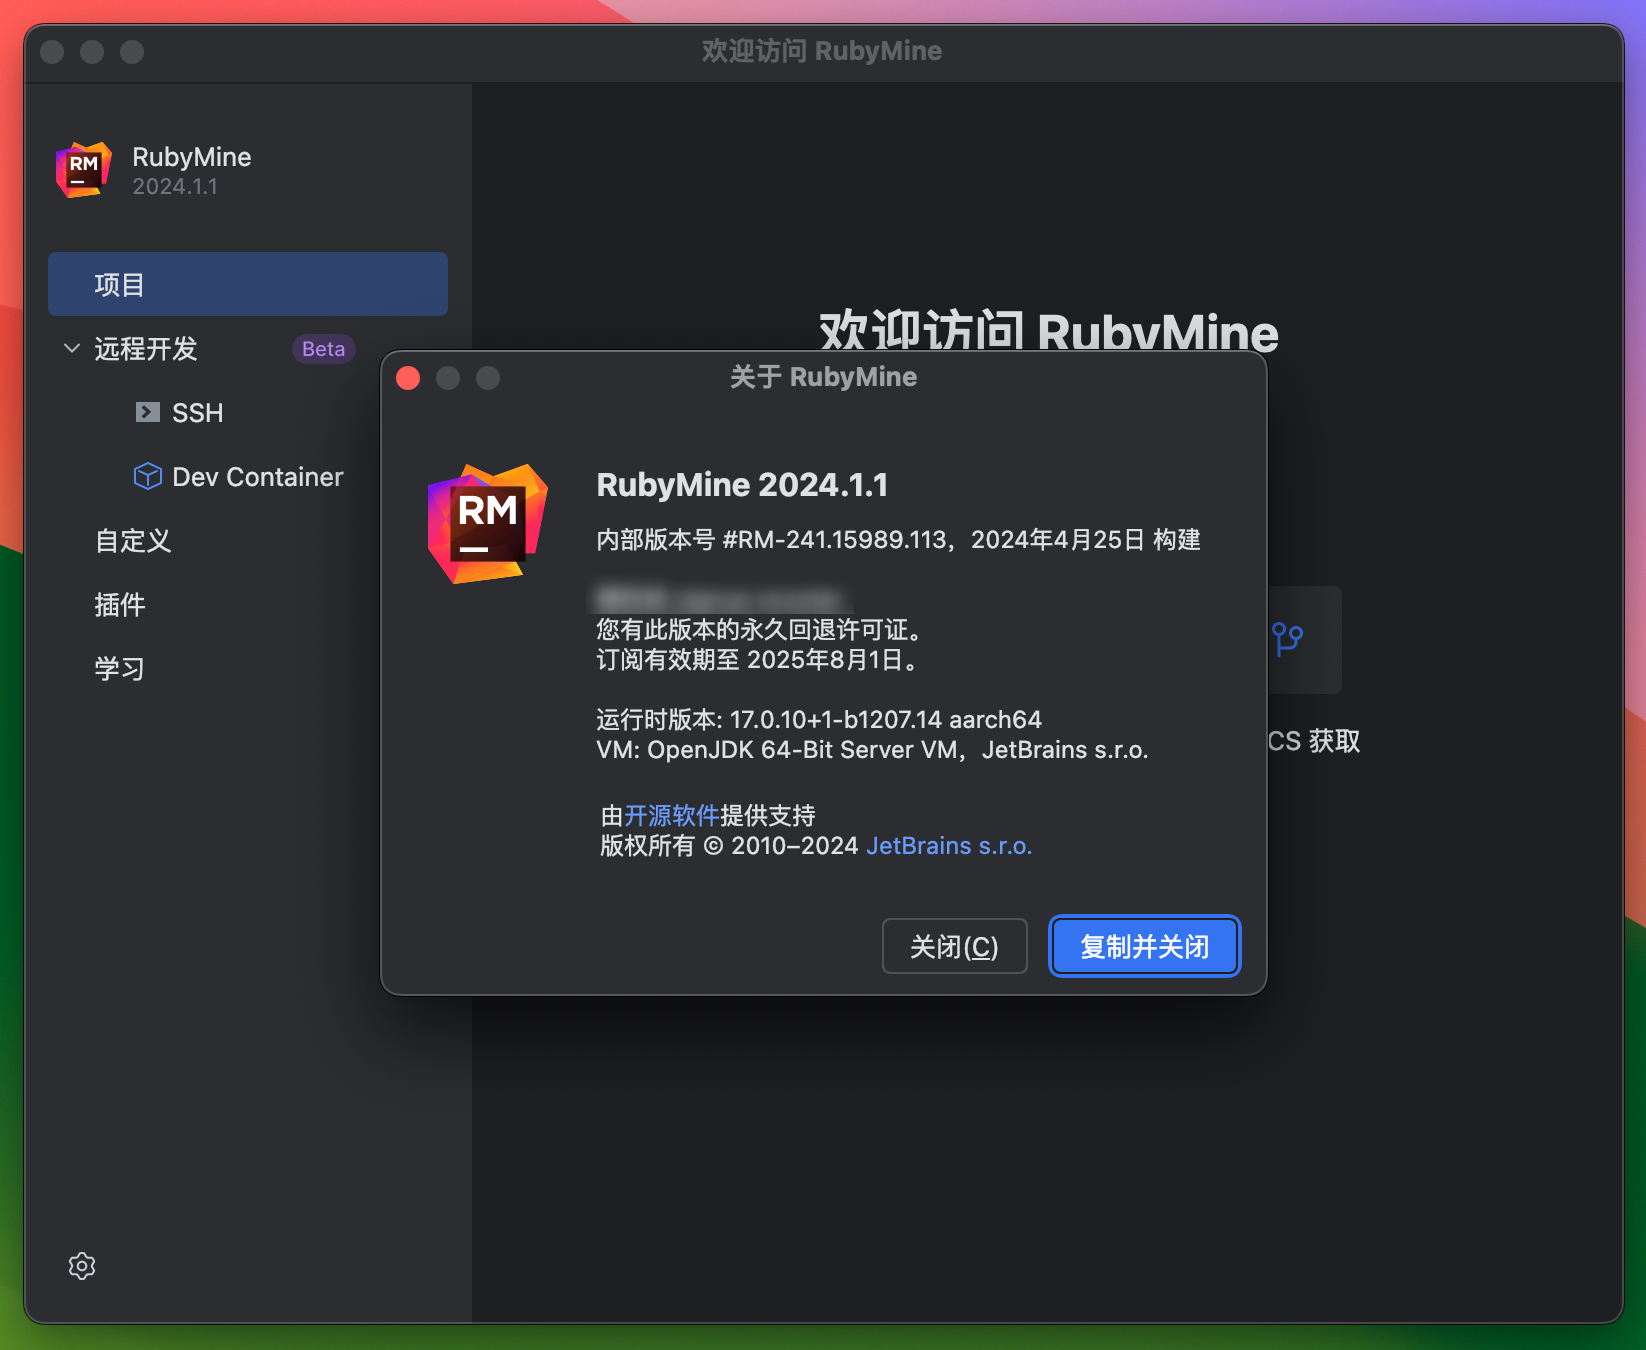Open the 插件 section
This screenshot has width=1646, height=1350.
[120, 604]
